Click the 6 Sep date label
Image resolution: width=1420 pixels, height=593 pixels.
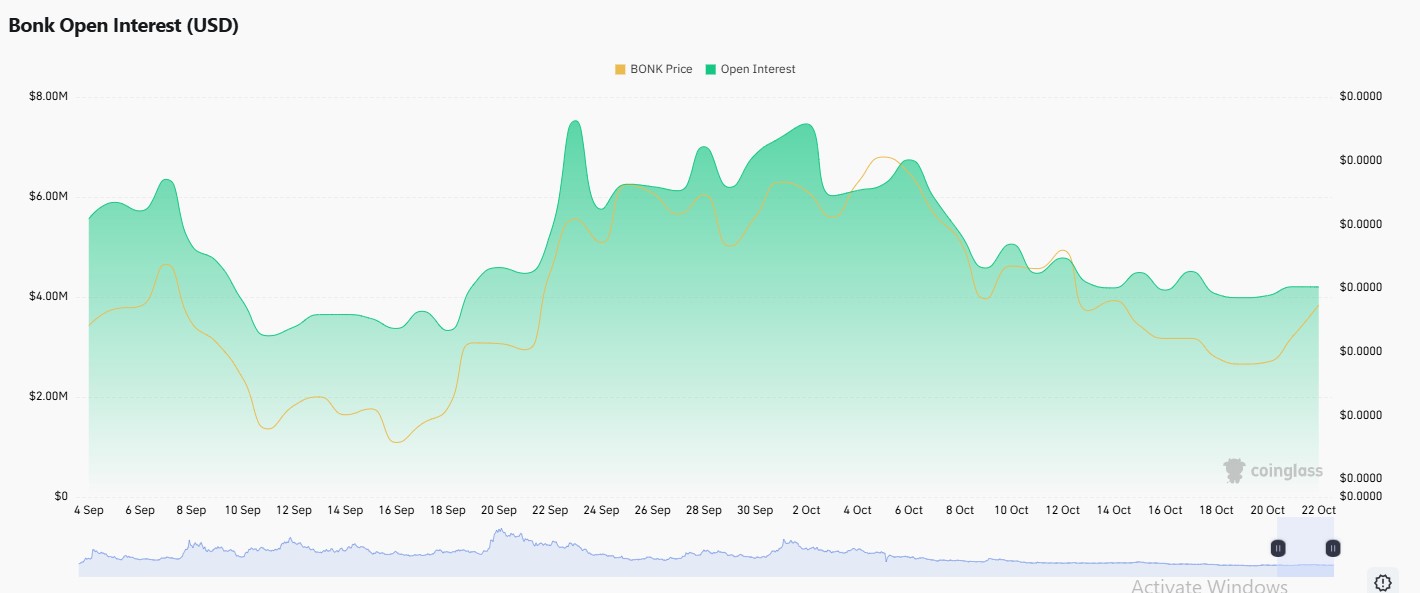tap(140, 510)
